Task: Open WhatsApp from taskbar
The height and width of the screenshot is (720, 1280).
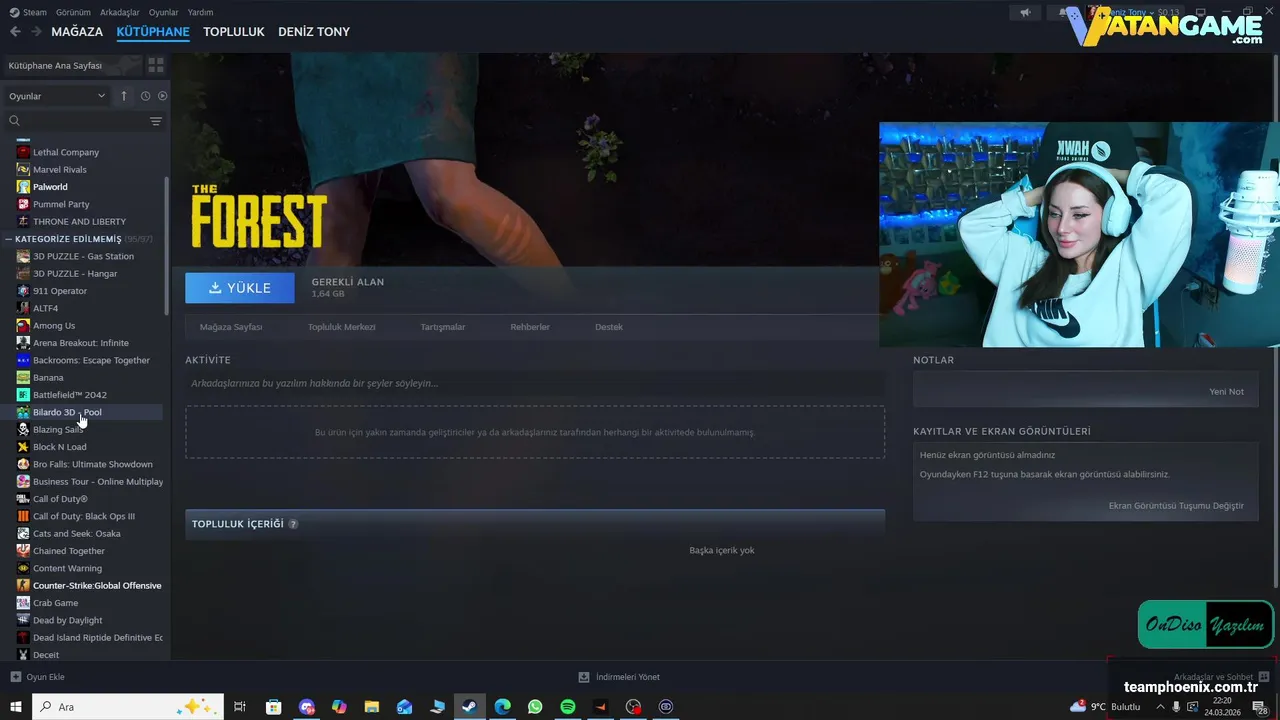Action: 535,706
